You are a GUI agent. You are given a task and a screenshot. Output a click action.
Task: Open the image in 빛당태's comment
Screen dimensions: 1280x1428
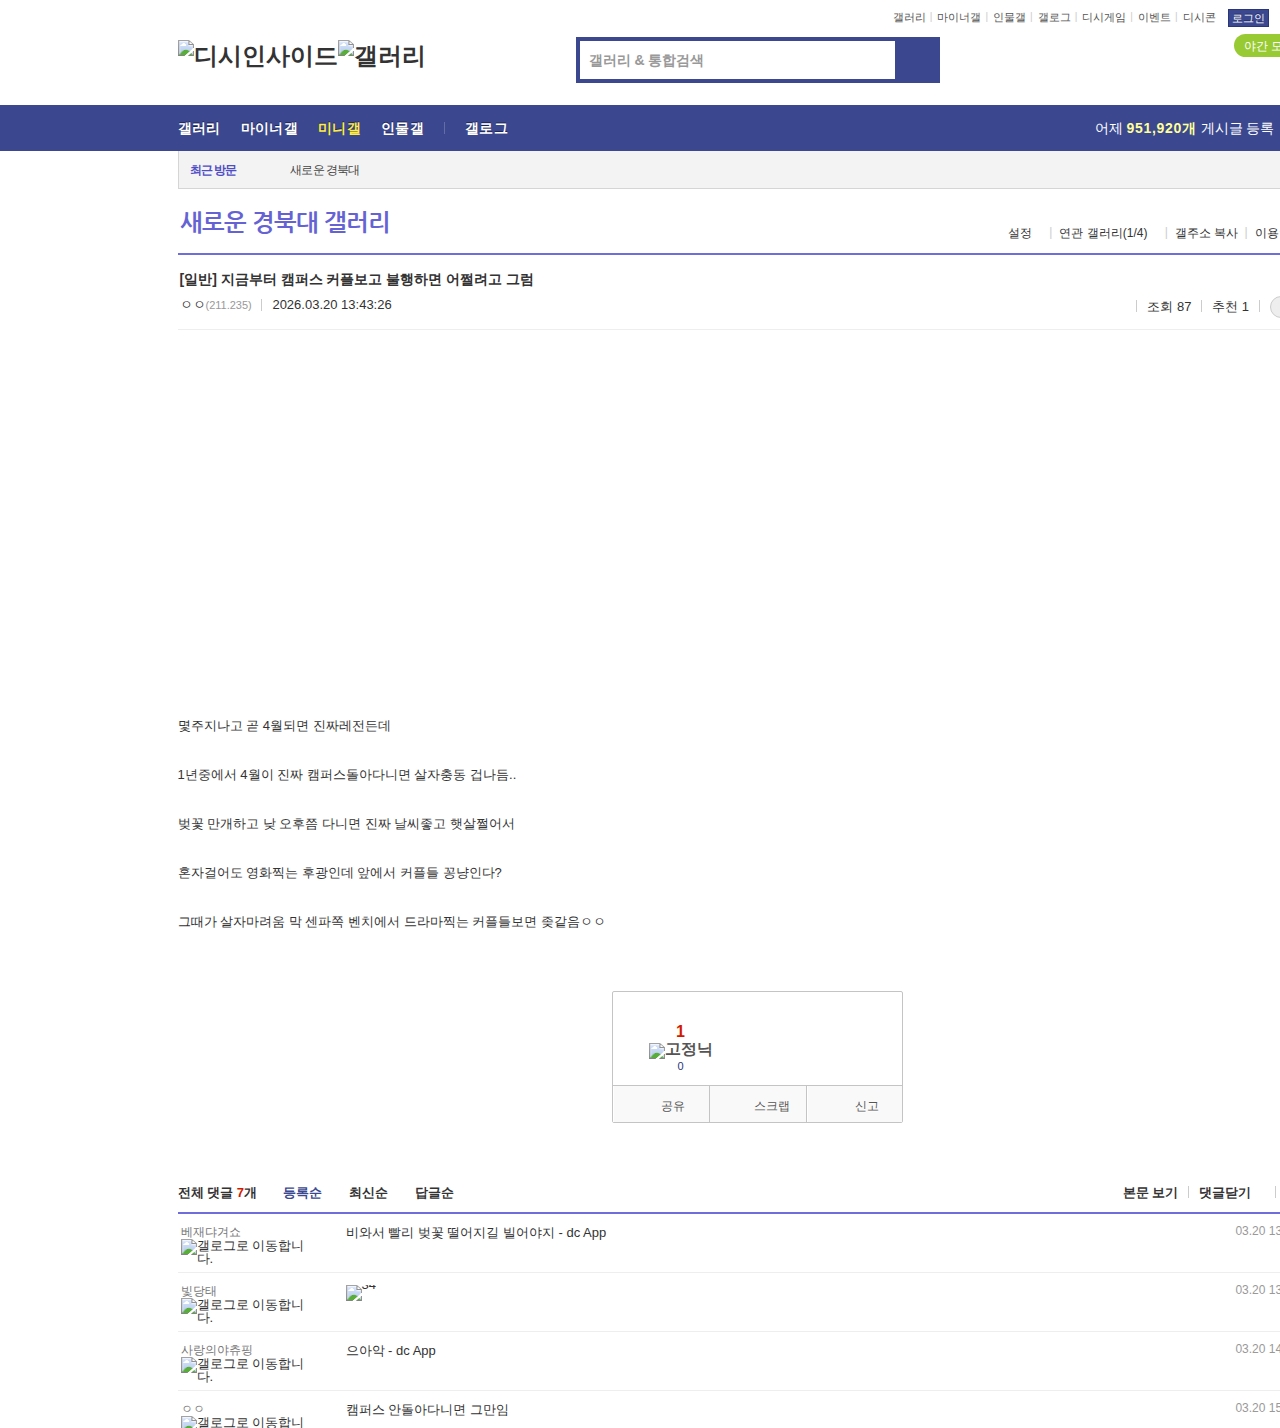point(355,1293)
